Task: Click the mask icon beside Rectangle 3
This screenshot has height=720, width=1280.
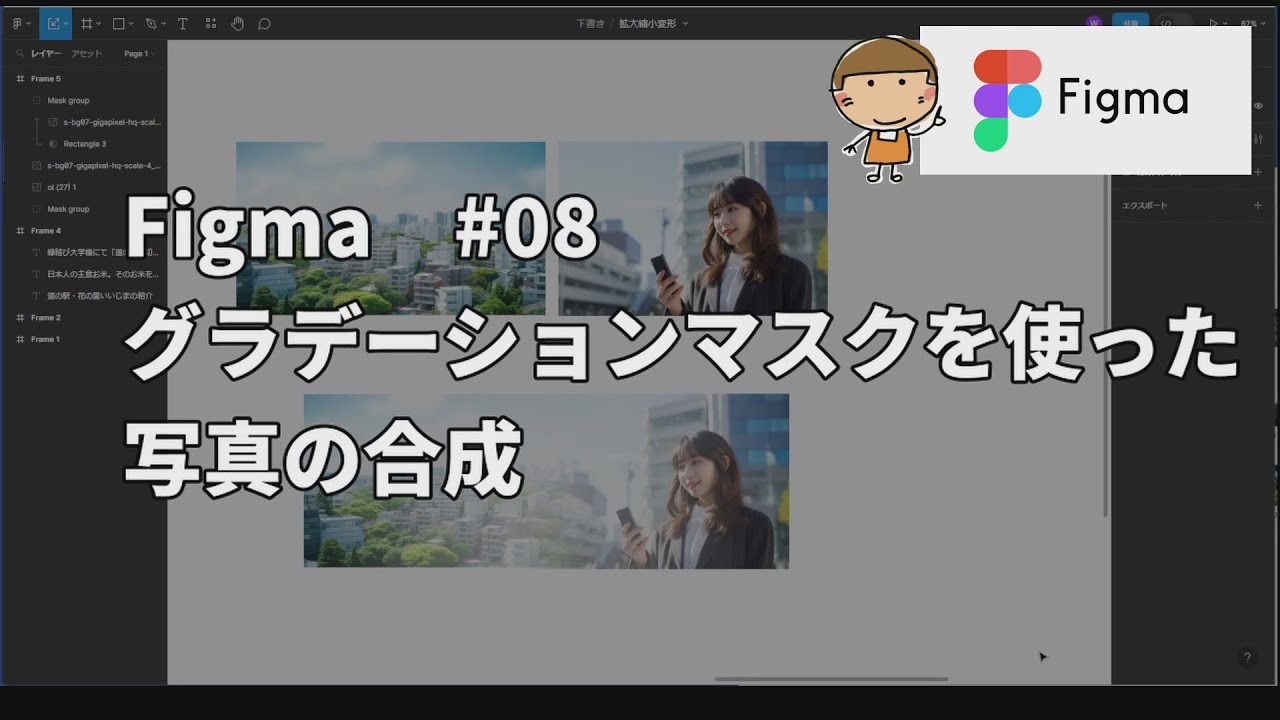Action: pyautogui.click(x=53, y=144)
